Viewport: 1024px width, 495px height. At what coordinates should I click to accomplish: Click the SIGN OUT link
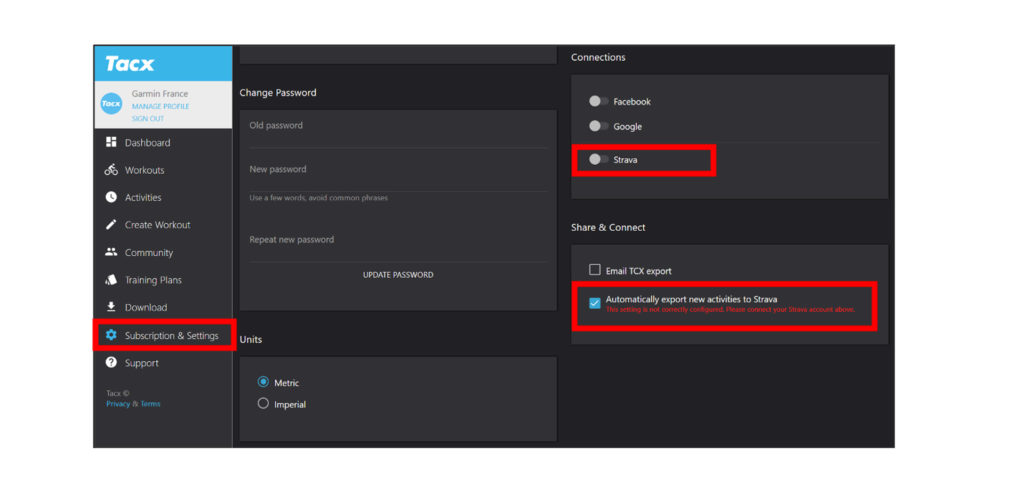[148, 119]
